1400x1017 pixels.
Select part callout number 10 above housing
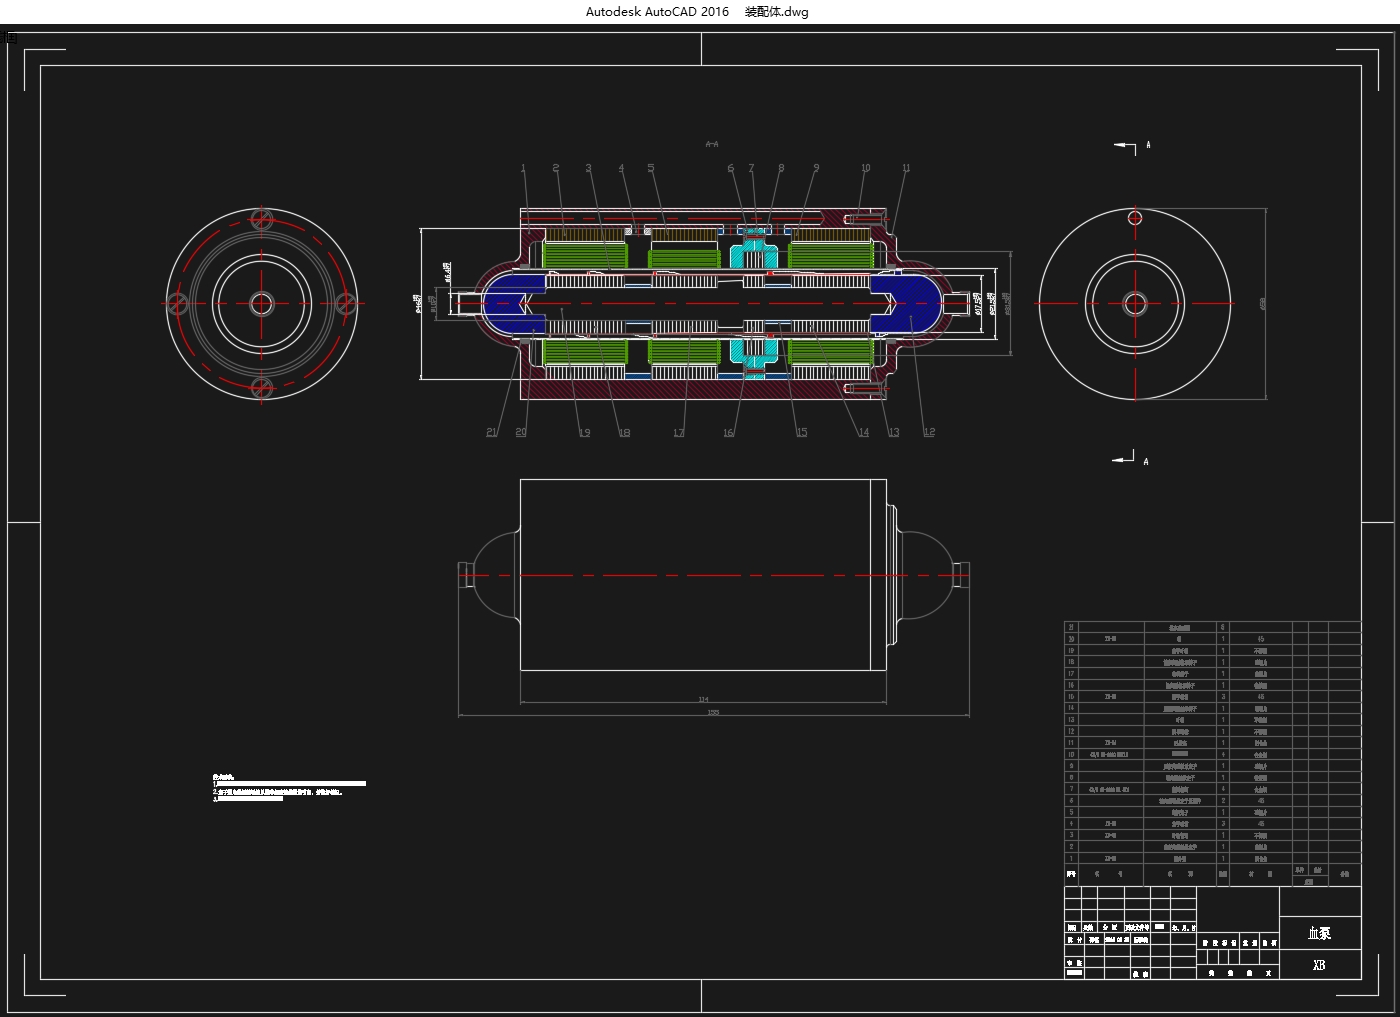click(x=866, y=168)
